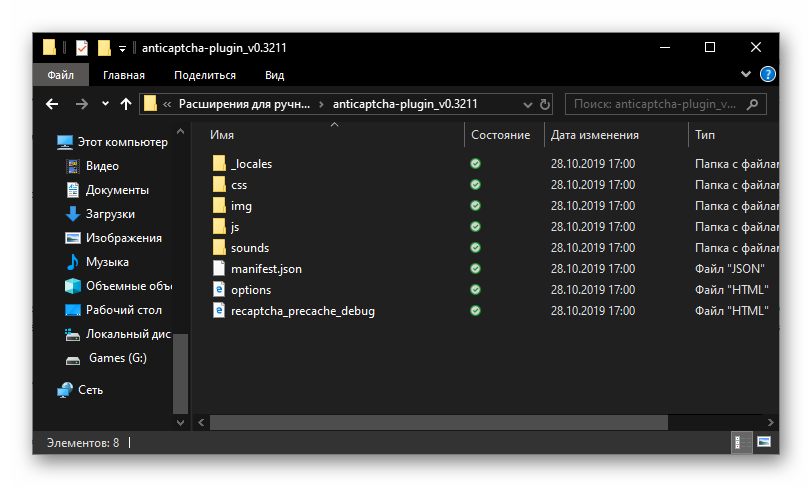
Task: Click the search field for anticaptcha-plugin
Action: pos(655,104)
